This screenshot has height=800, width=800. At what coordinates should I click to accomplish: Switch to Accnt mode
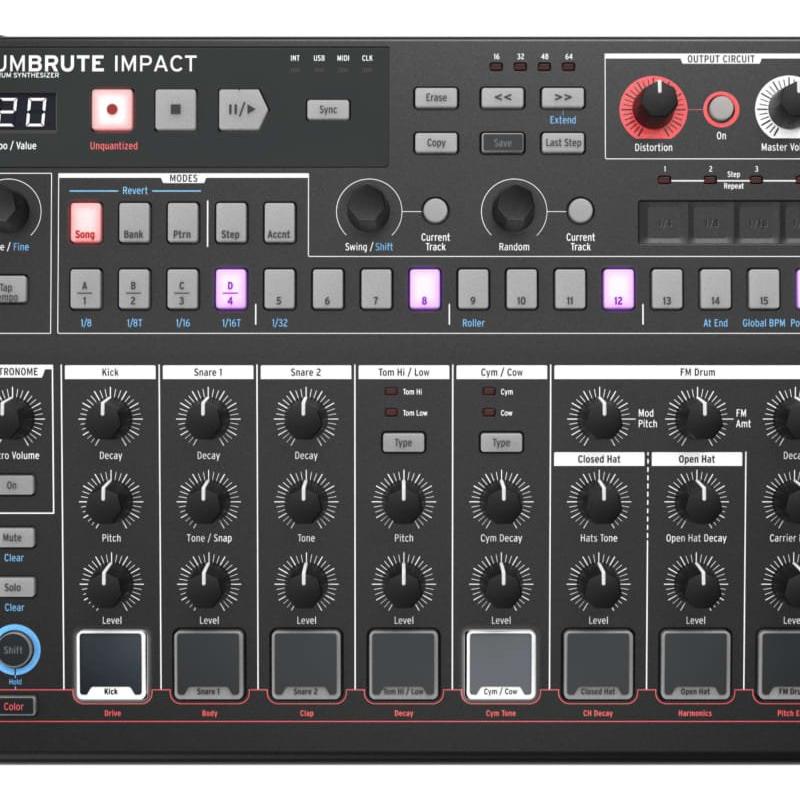click(279, 223)
